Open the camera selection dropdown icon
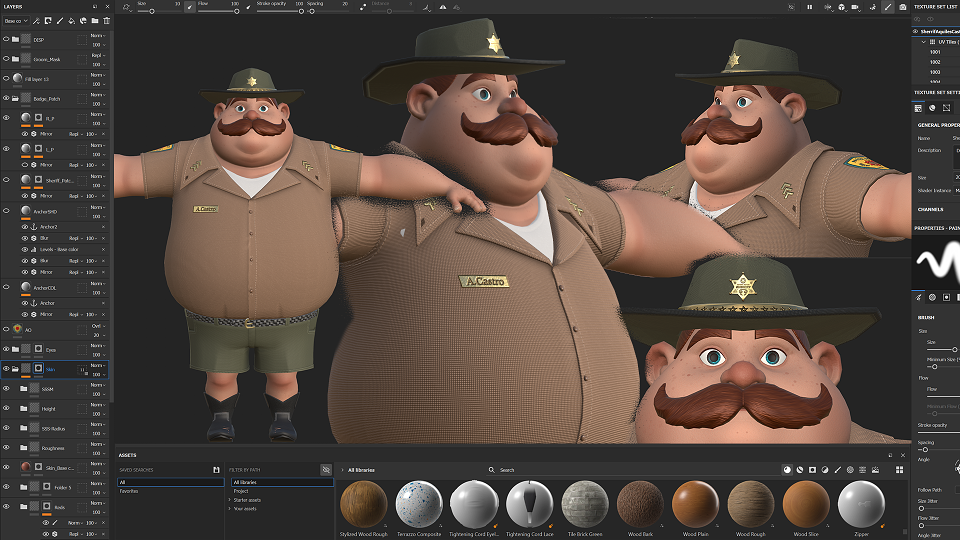The height and width of the screenshot is (540, 960). (856, 7)
